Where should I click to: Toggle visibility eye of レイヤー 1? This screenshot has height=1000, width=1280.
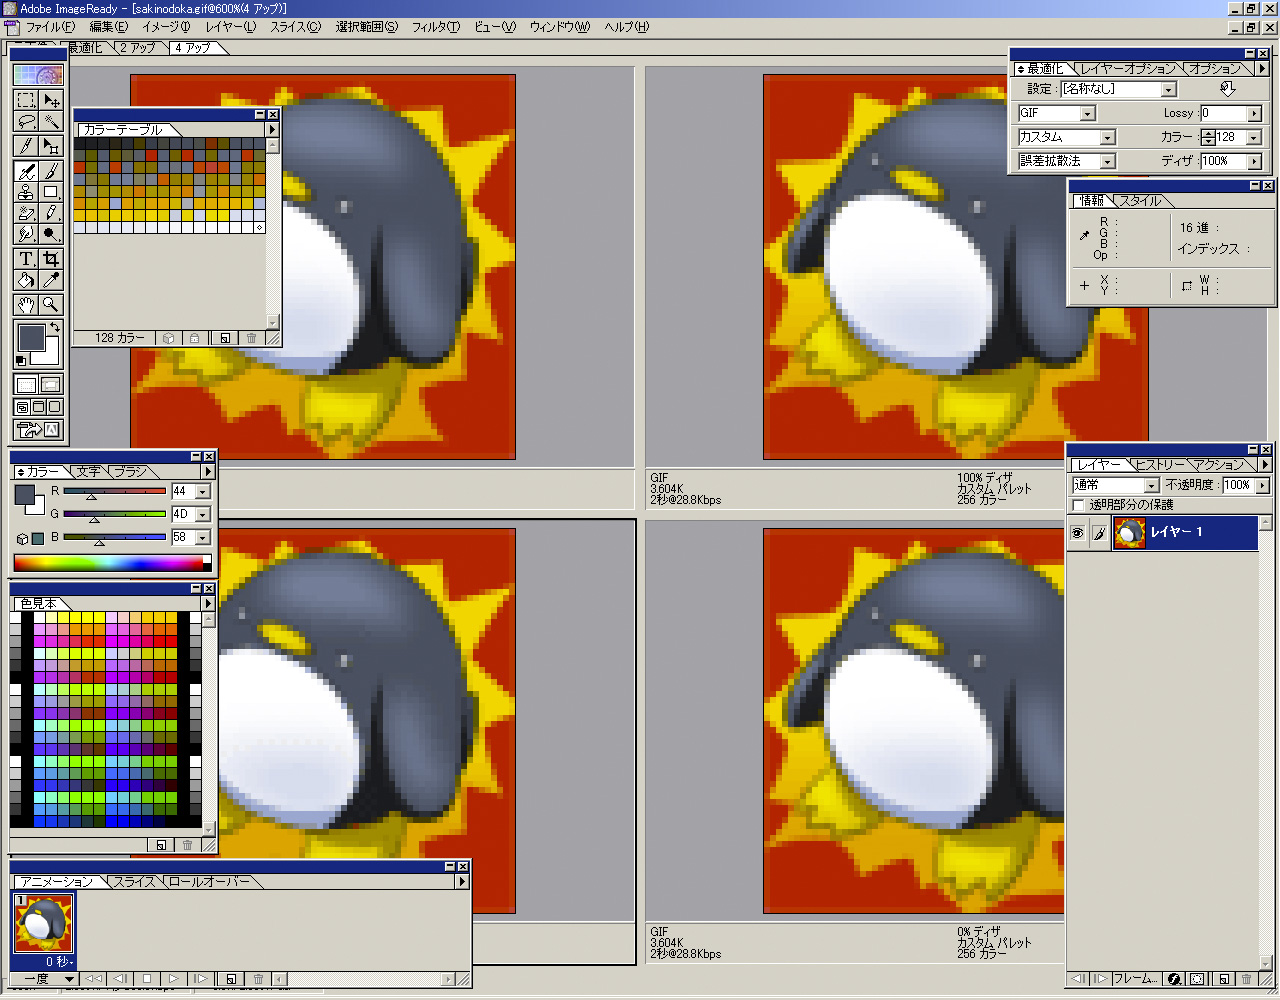click(x=1078, y=533)
